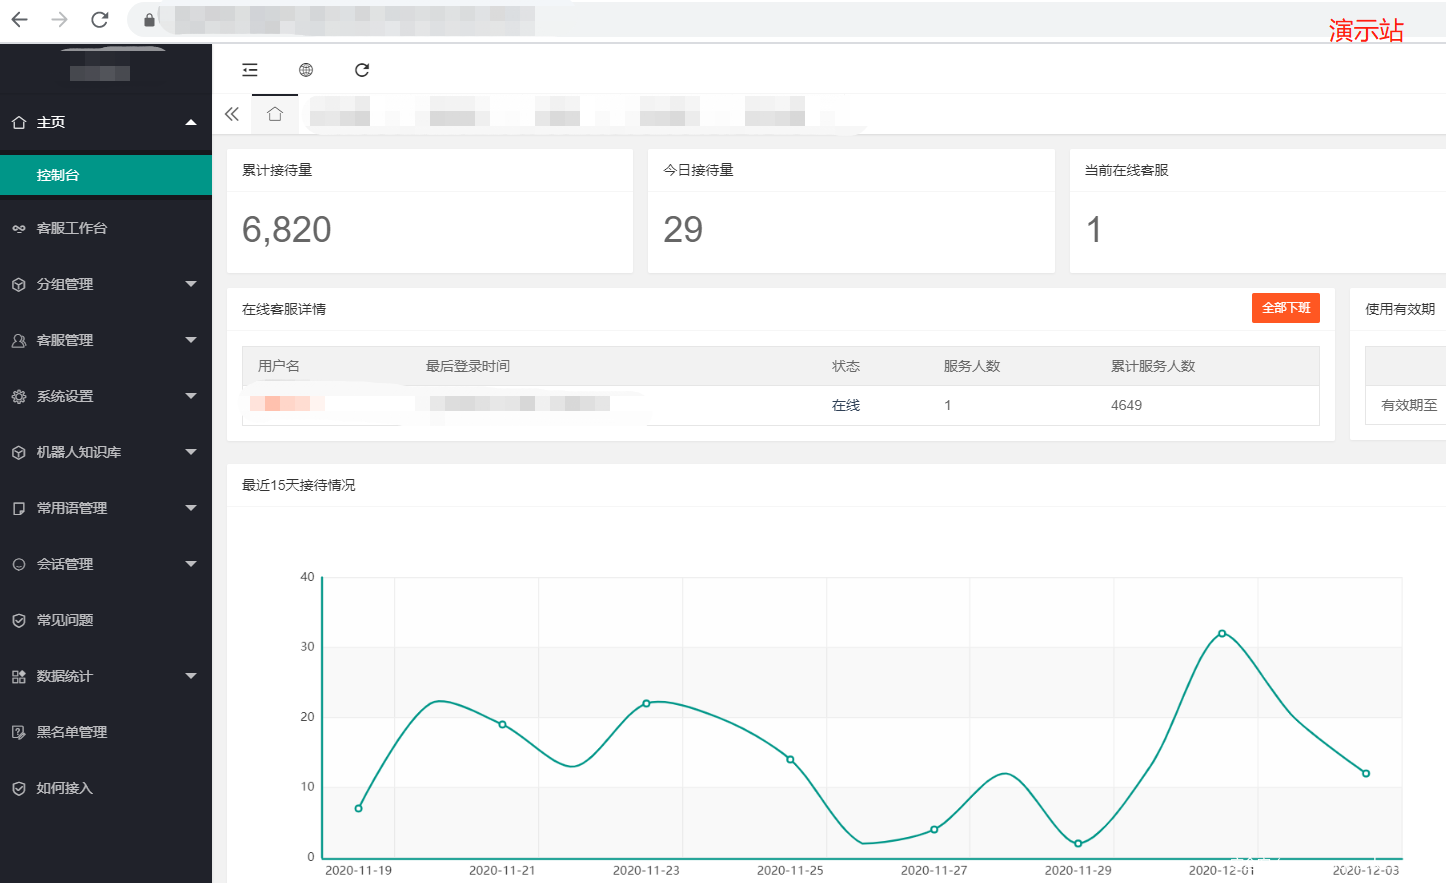Expand the 数据统计 menu
Image resolution: width=1446 pixels, height=883 pixels.
tap(105, 676)
